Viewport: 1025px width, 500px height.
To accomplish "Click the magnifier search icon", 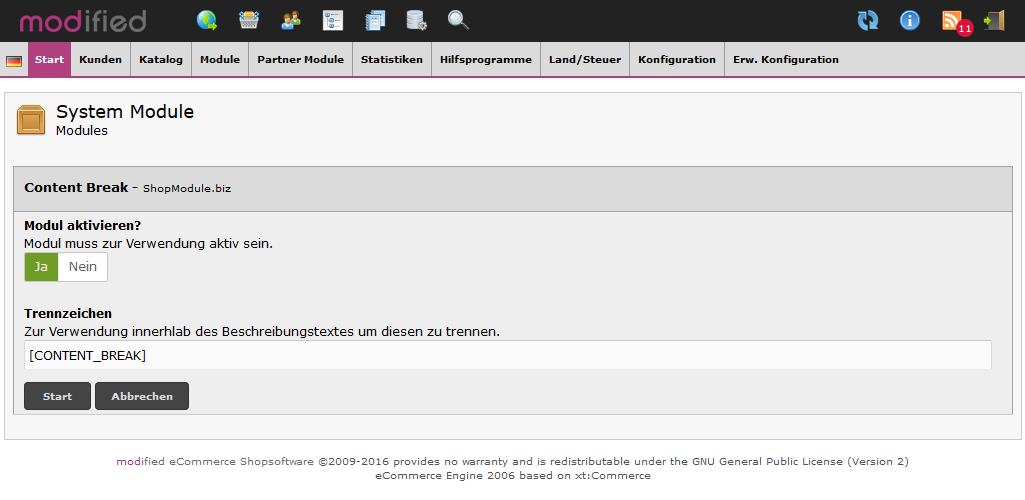I will (458, 20).
